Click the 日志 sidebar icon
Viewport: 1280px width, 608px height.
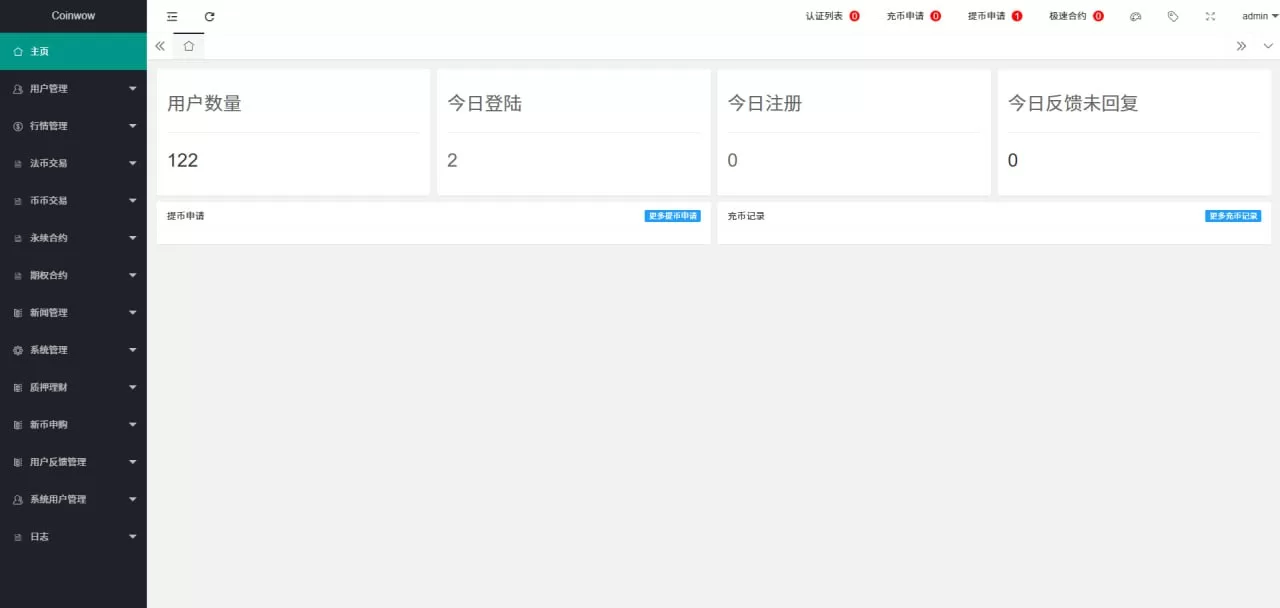[18, 536]
